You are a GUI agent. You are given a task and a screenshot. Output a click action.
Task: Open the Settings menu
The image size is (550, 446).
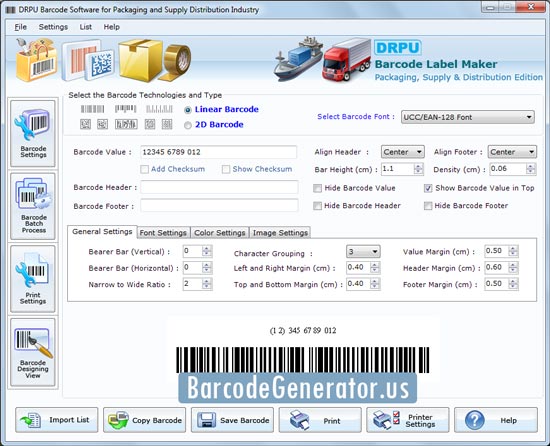tap(53, 27)
